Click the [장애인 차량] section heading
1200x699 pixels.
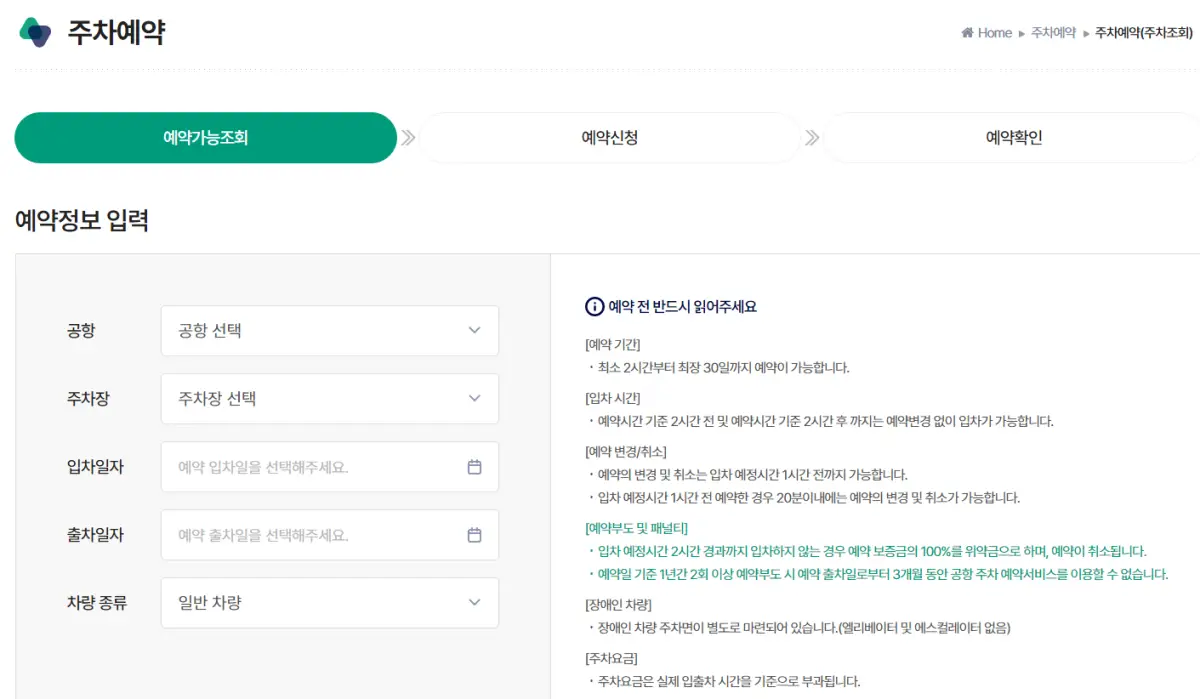(618, 605)
